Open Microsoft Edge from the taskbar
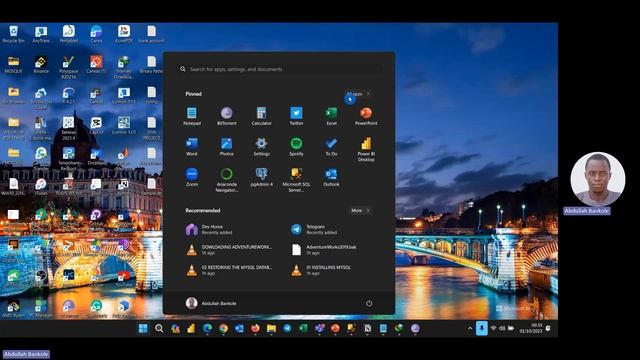 207,328
